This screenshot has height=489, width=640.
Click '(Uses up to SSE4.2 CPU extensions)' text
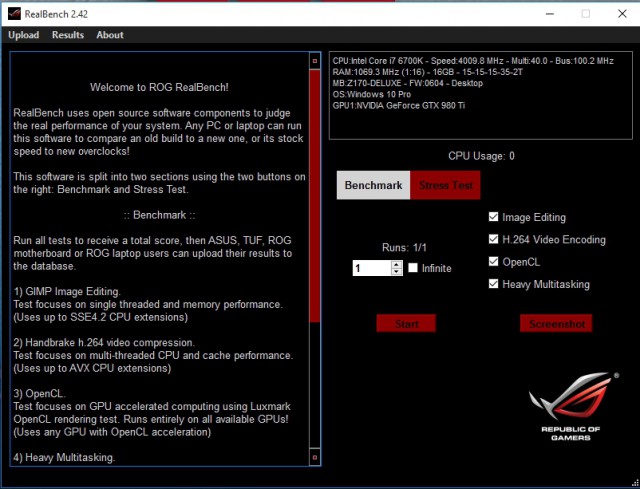click(x=100, y=317)
